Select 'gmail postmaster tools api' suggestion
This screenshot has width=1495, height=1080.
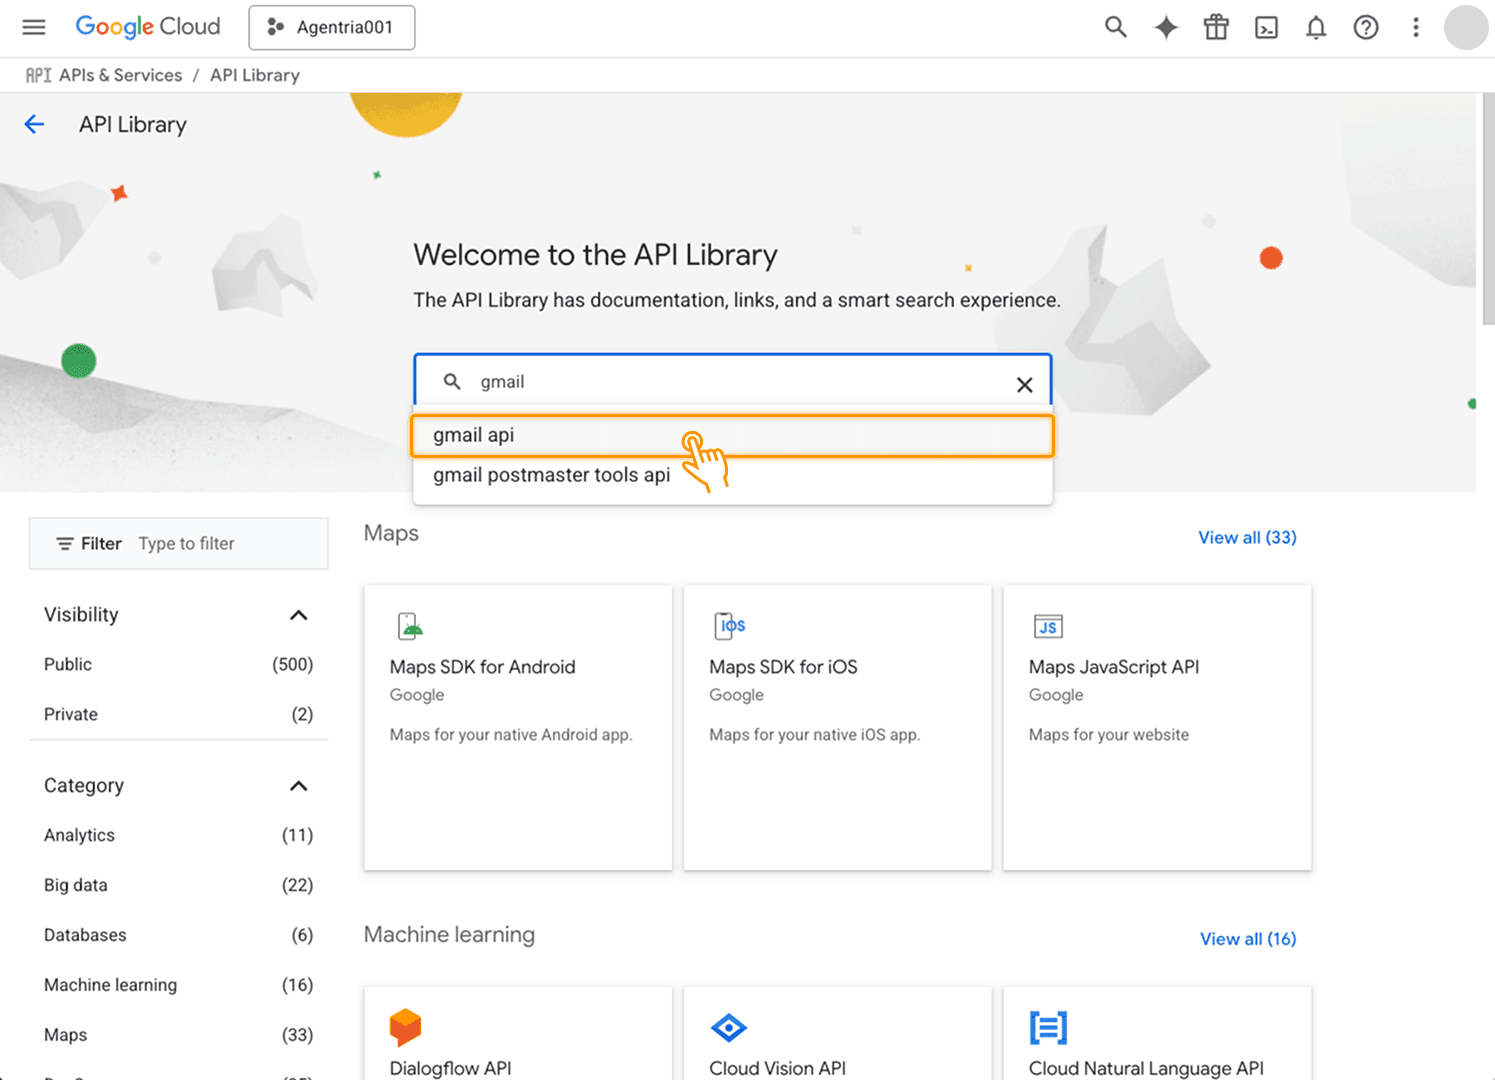733,475
